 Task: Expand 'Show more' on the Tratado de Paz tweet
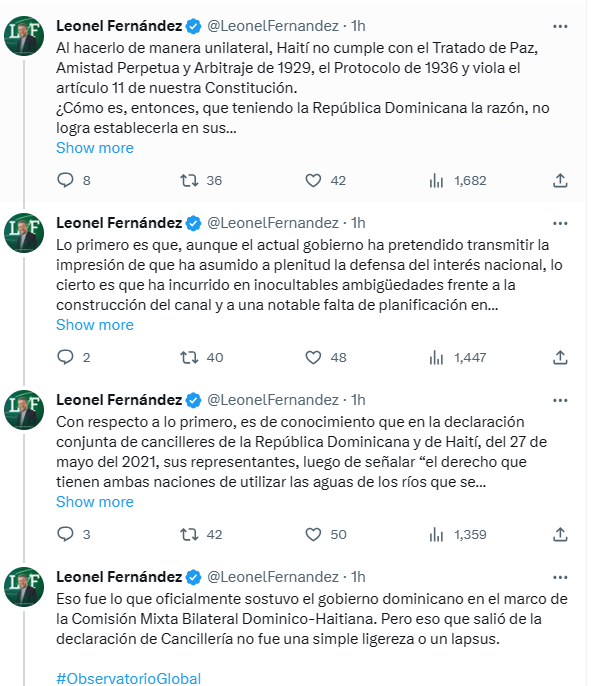click(x=95, y=148)
